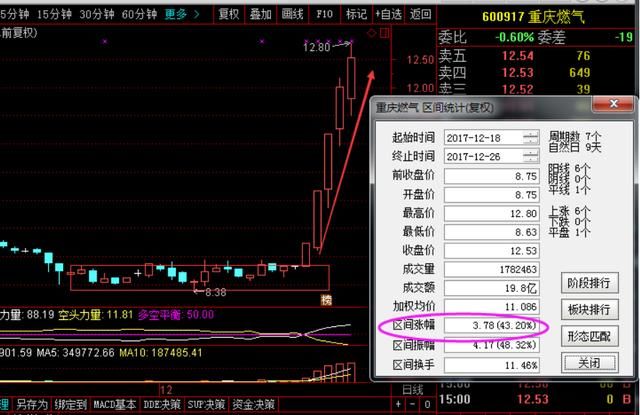Screen dimensions: 640x415
Task: Click the stock title 600917 重庆燃气
Action: pyautogui.click(x=533, y=17)
